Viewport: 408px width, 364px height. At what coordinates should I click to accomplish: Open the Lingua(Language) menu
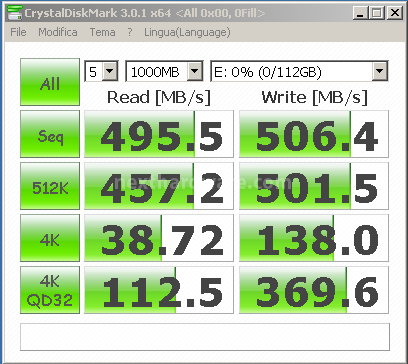click(187, 32)
